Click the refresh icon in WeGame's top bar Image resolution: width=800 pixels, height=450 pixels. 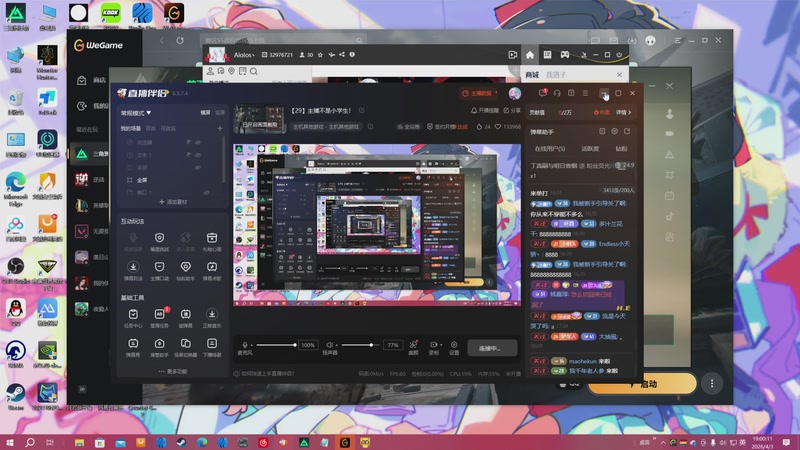180,40
